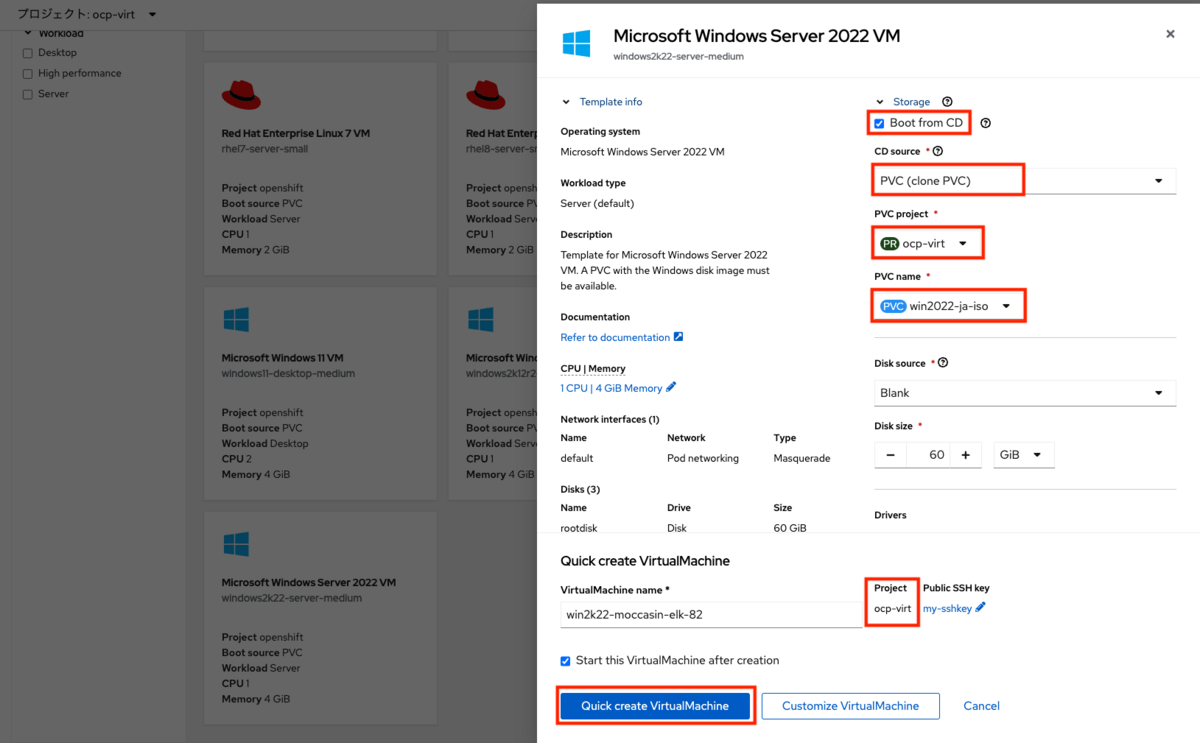Screen dimensions: 1200x743
Task: Select Microsoft Windows 11 VM template card
Action: point(320,394)
